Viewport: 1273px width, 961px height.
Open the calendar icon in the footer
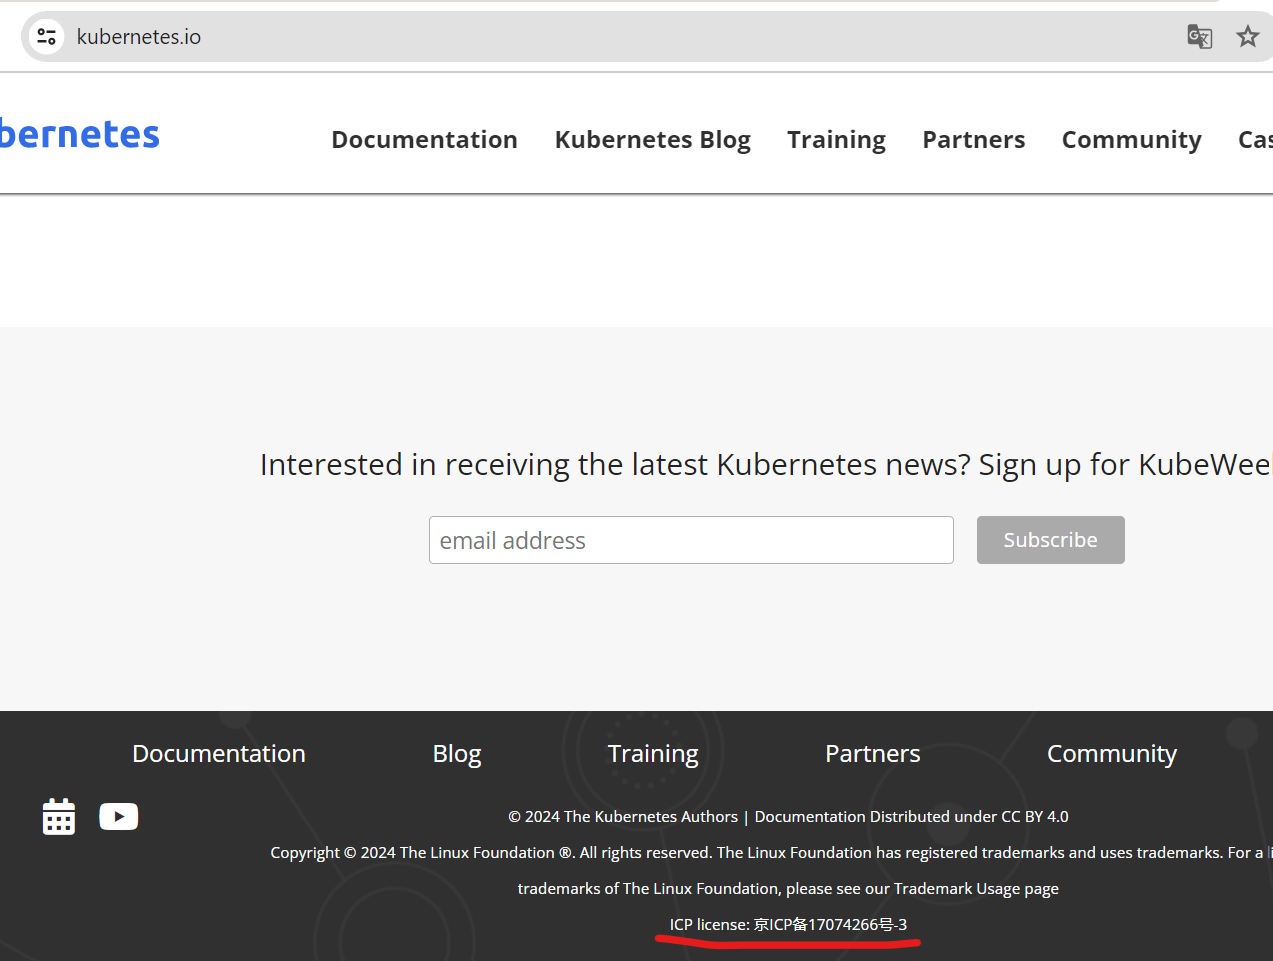tap(59, 817)
